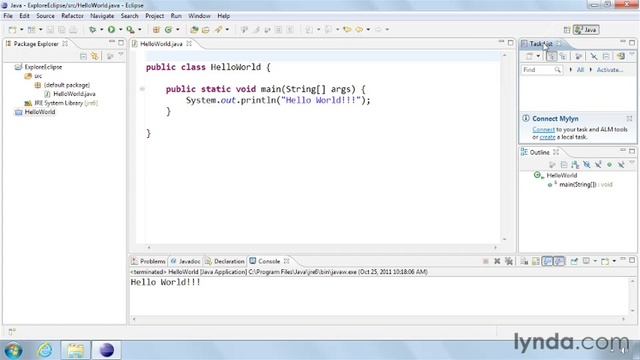
Task: Open Windows Explorer from the taskbar
Action: (x=76, y=350)
